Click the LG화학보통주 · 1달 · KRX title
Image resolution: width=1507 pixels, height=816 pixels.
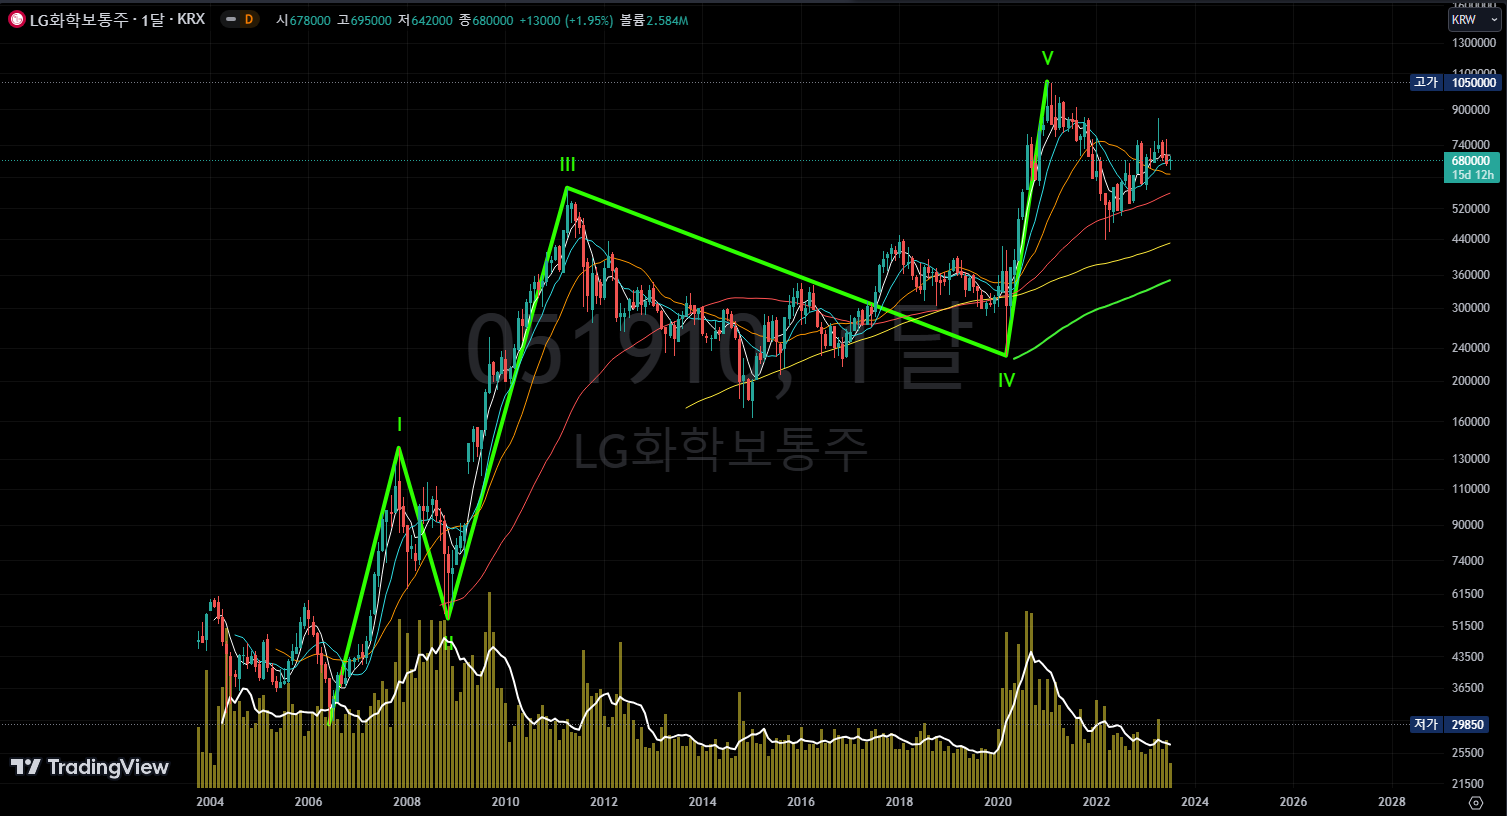click(117, 19)
